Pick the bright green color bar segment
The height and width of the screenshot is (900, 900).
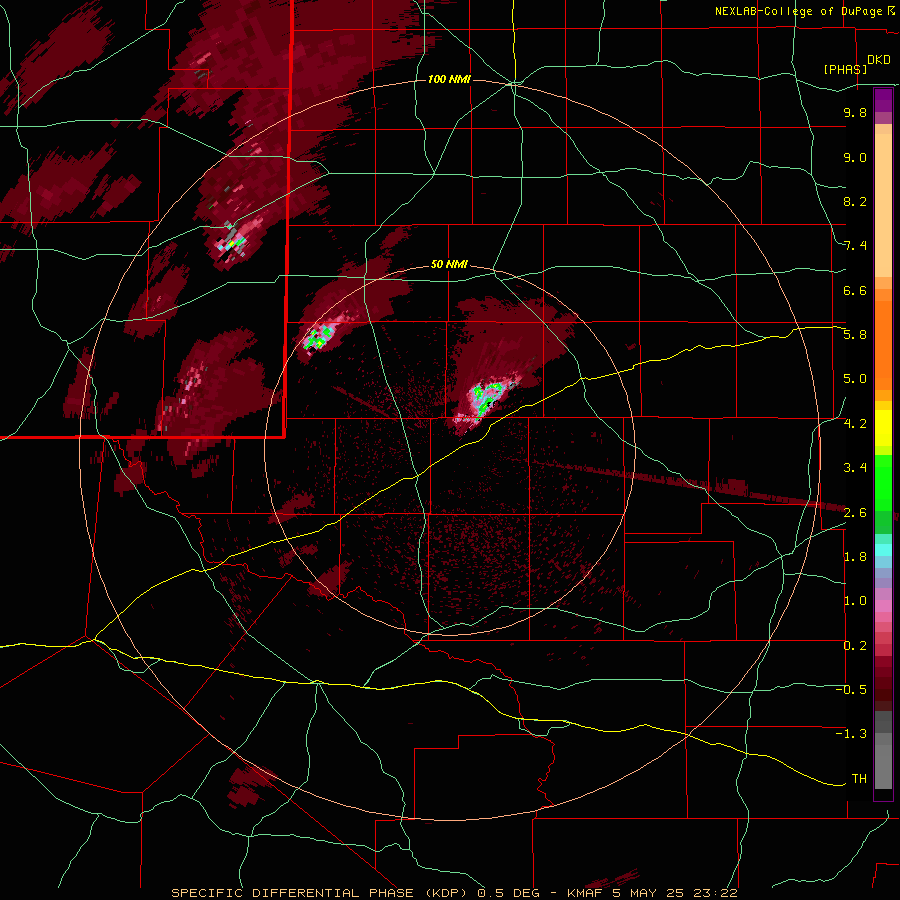click(x=883, y=483)
